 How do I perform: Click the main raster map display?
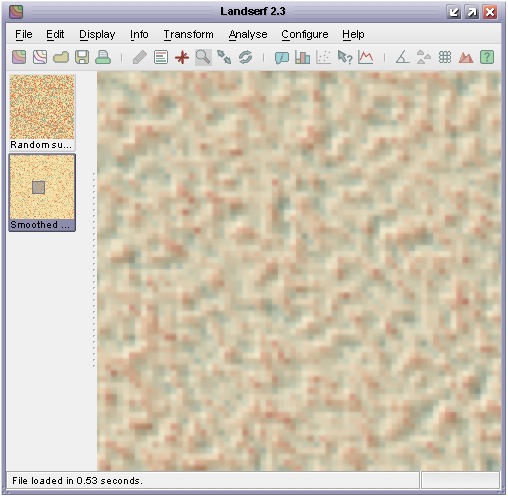point(299,271)
